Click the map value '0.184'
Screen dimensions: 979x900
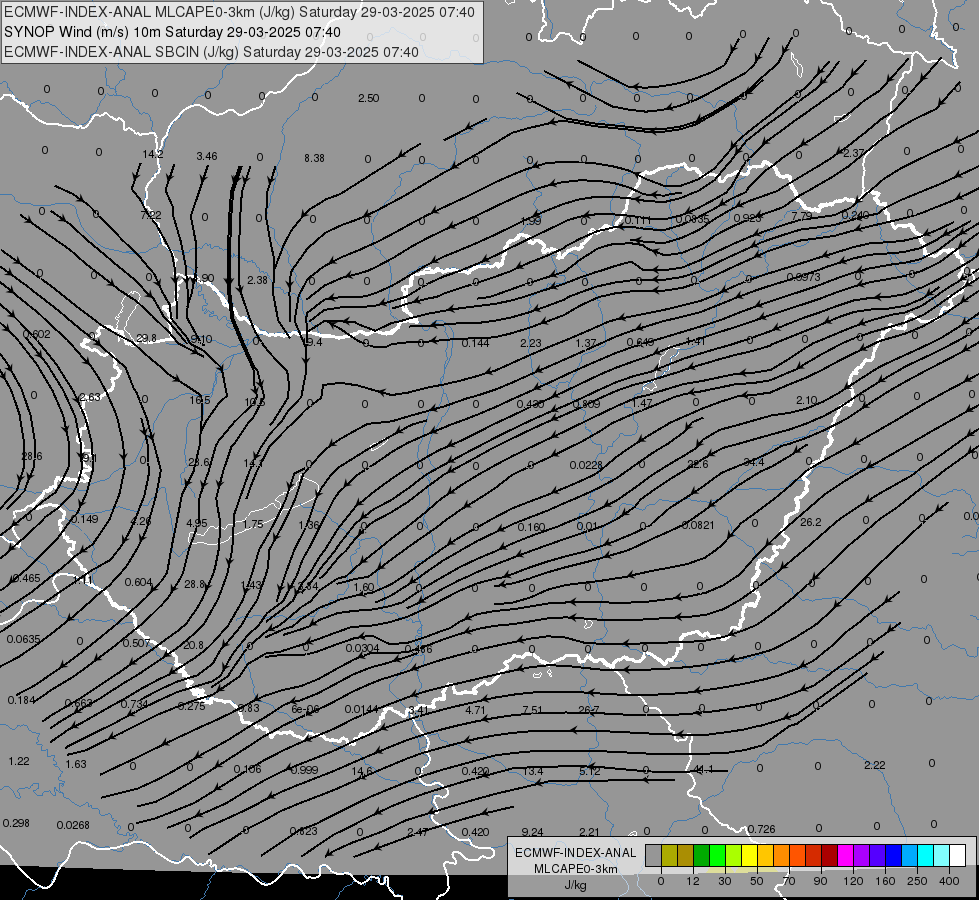pyautogui.click(x=21, y=700)
